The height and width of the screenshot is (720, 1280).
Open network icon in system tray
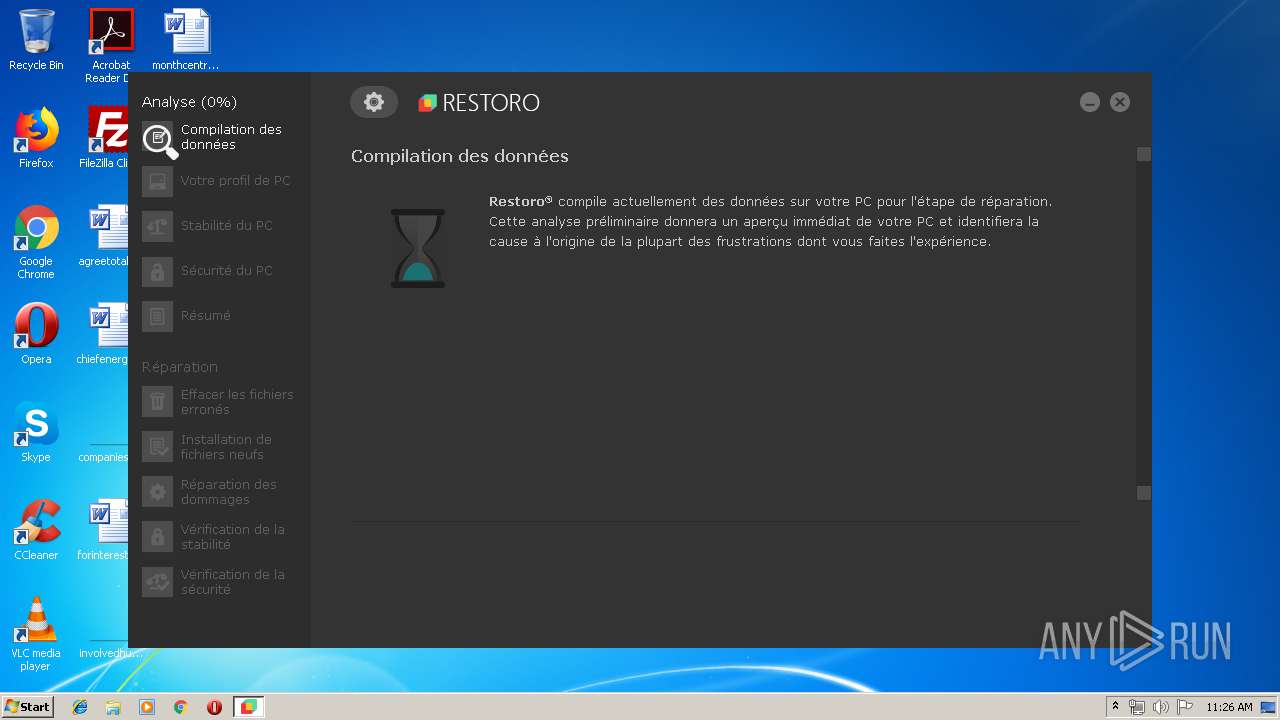click(x=1137, y=707)
